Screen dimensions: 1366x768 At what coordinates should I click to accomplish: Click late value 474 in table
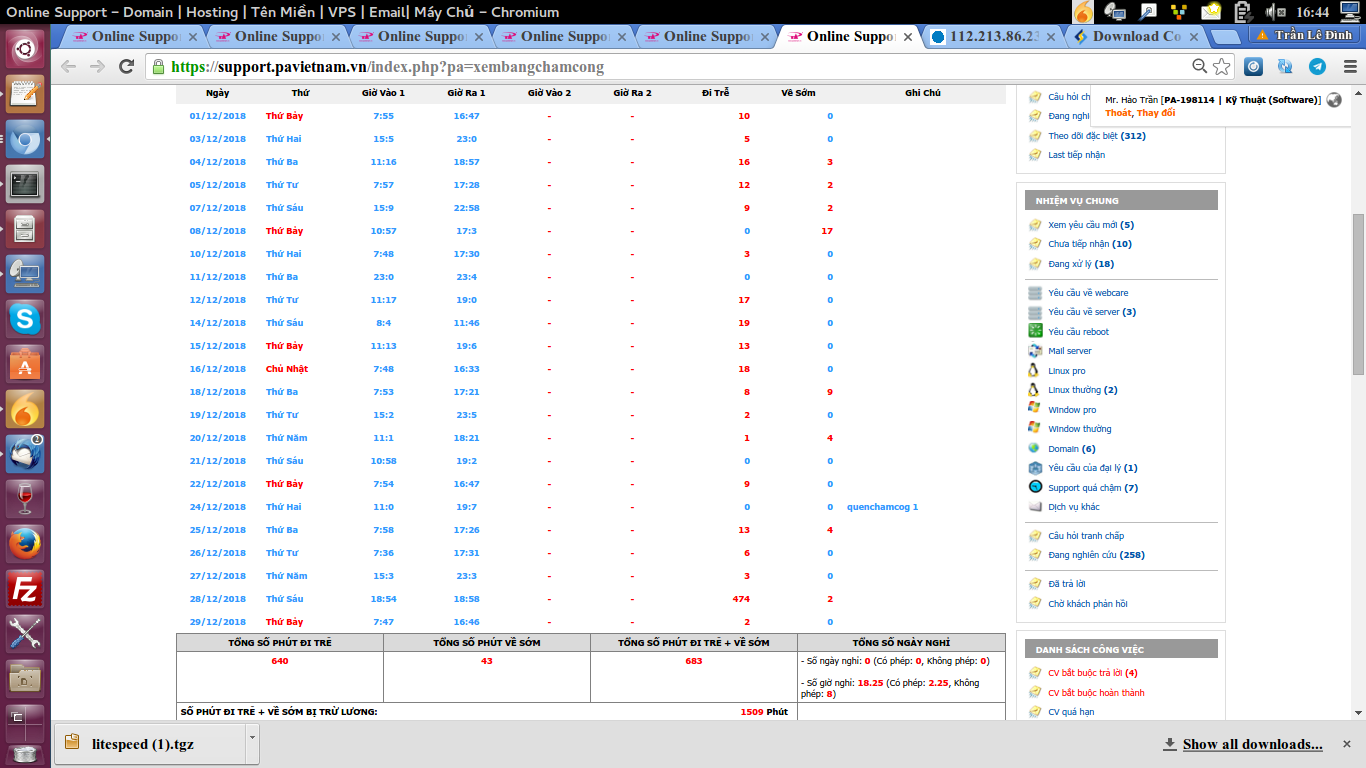tap(741, 599)
